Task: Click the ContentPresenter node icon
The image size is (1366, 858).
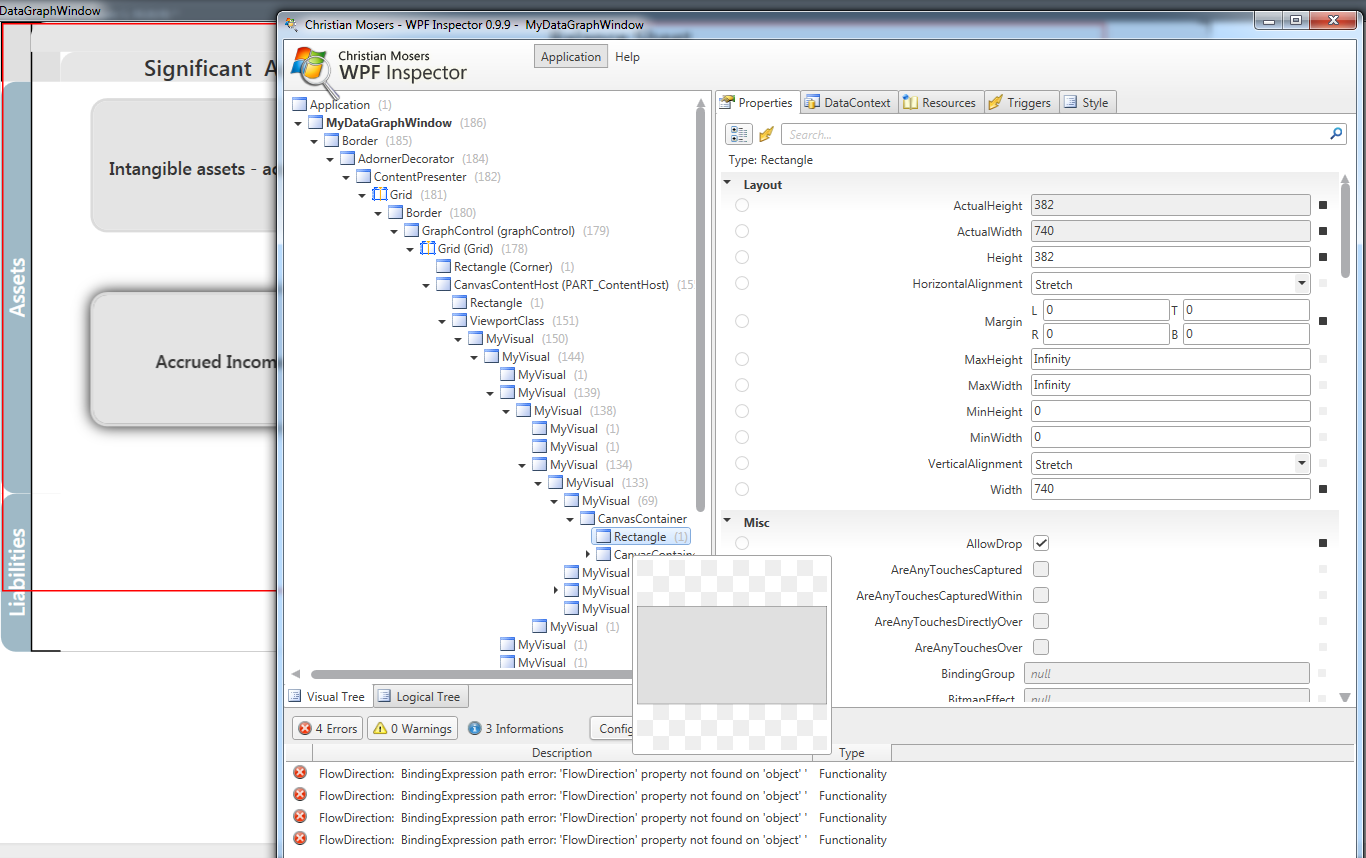Action: [x=363, y=176]
